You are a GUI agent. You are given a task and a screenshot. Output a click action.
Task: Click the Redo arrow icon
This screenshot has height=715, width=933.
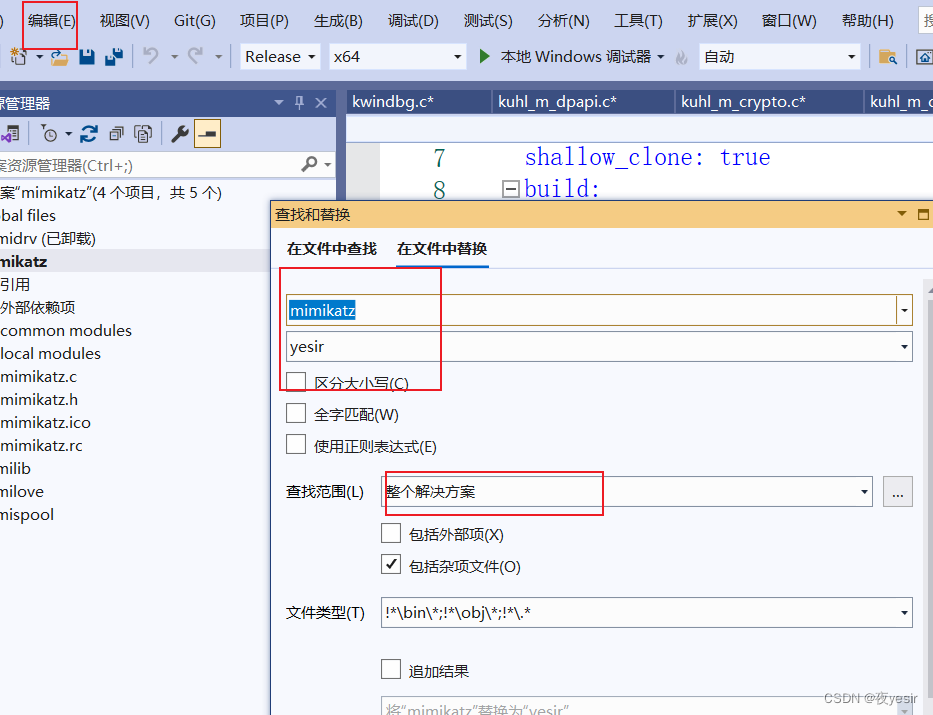click(x=195, y=57)
